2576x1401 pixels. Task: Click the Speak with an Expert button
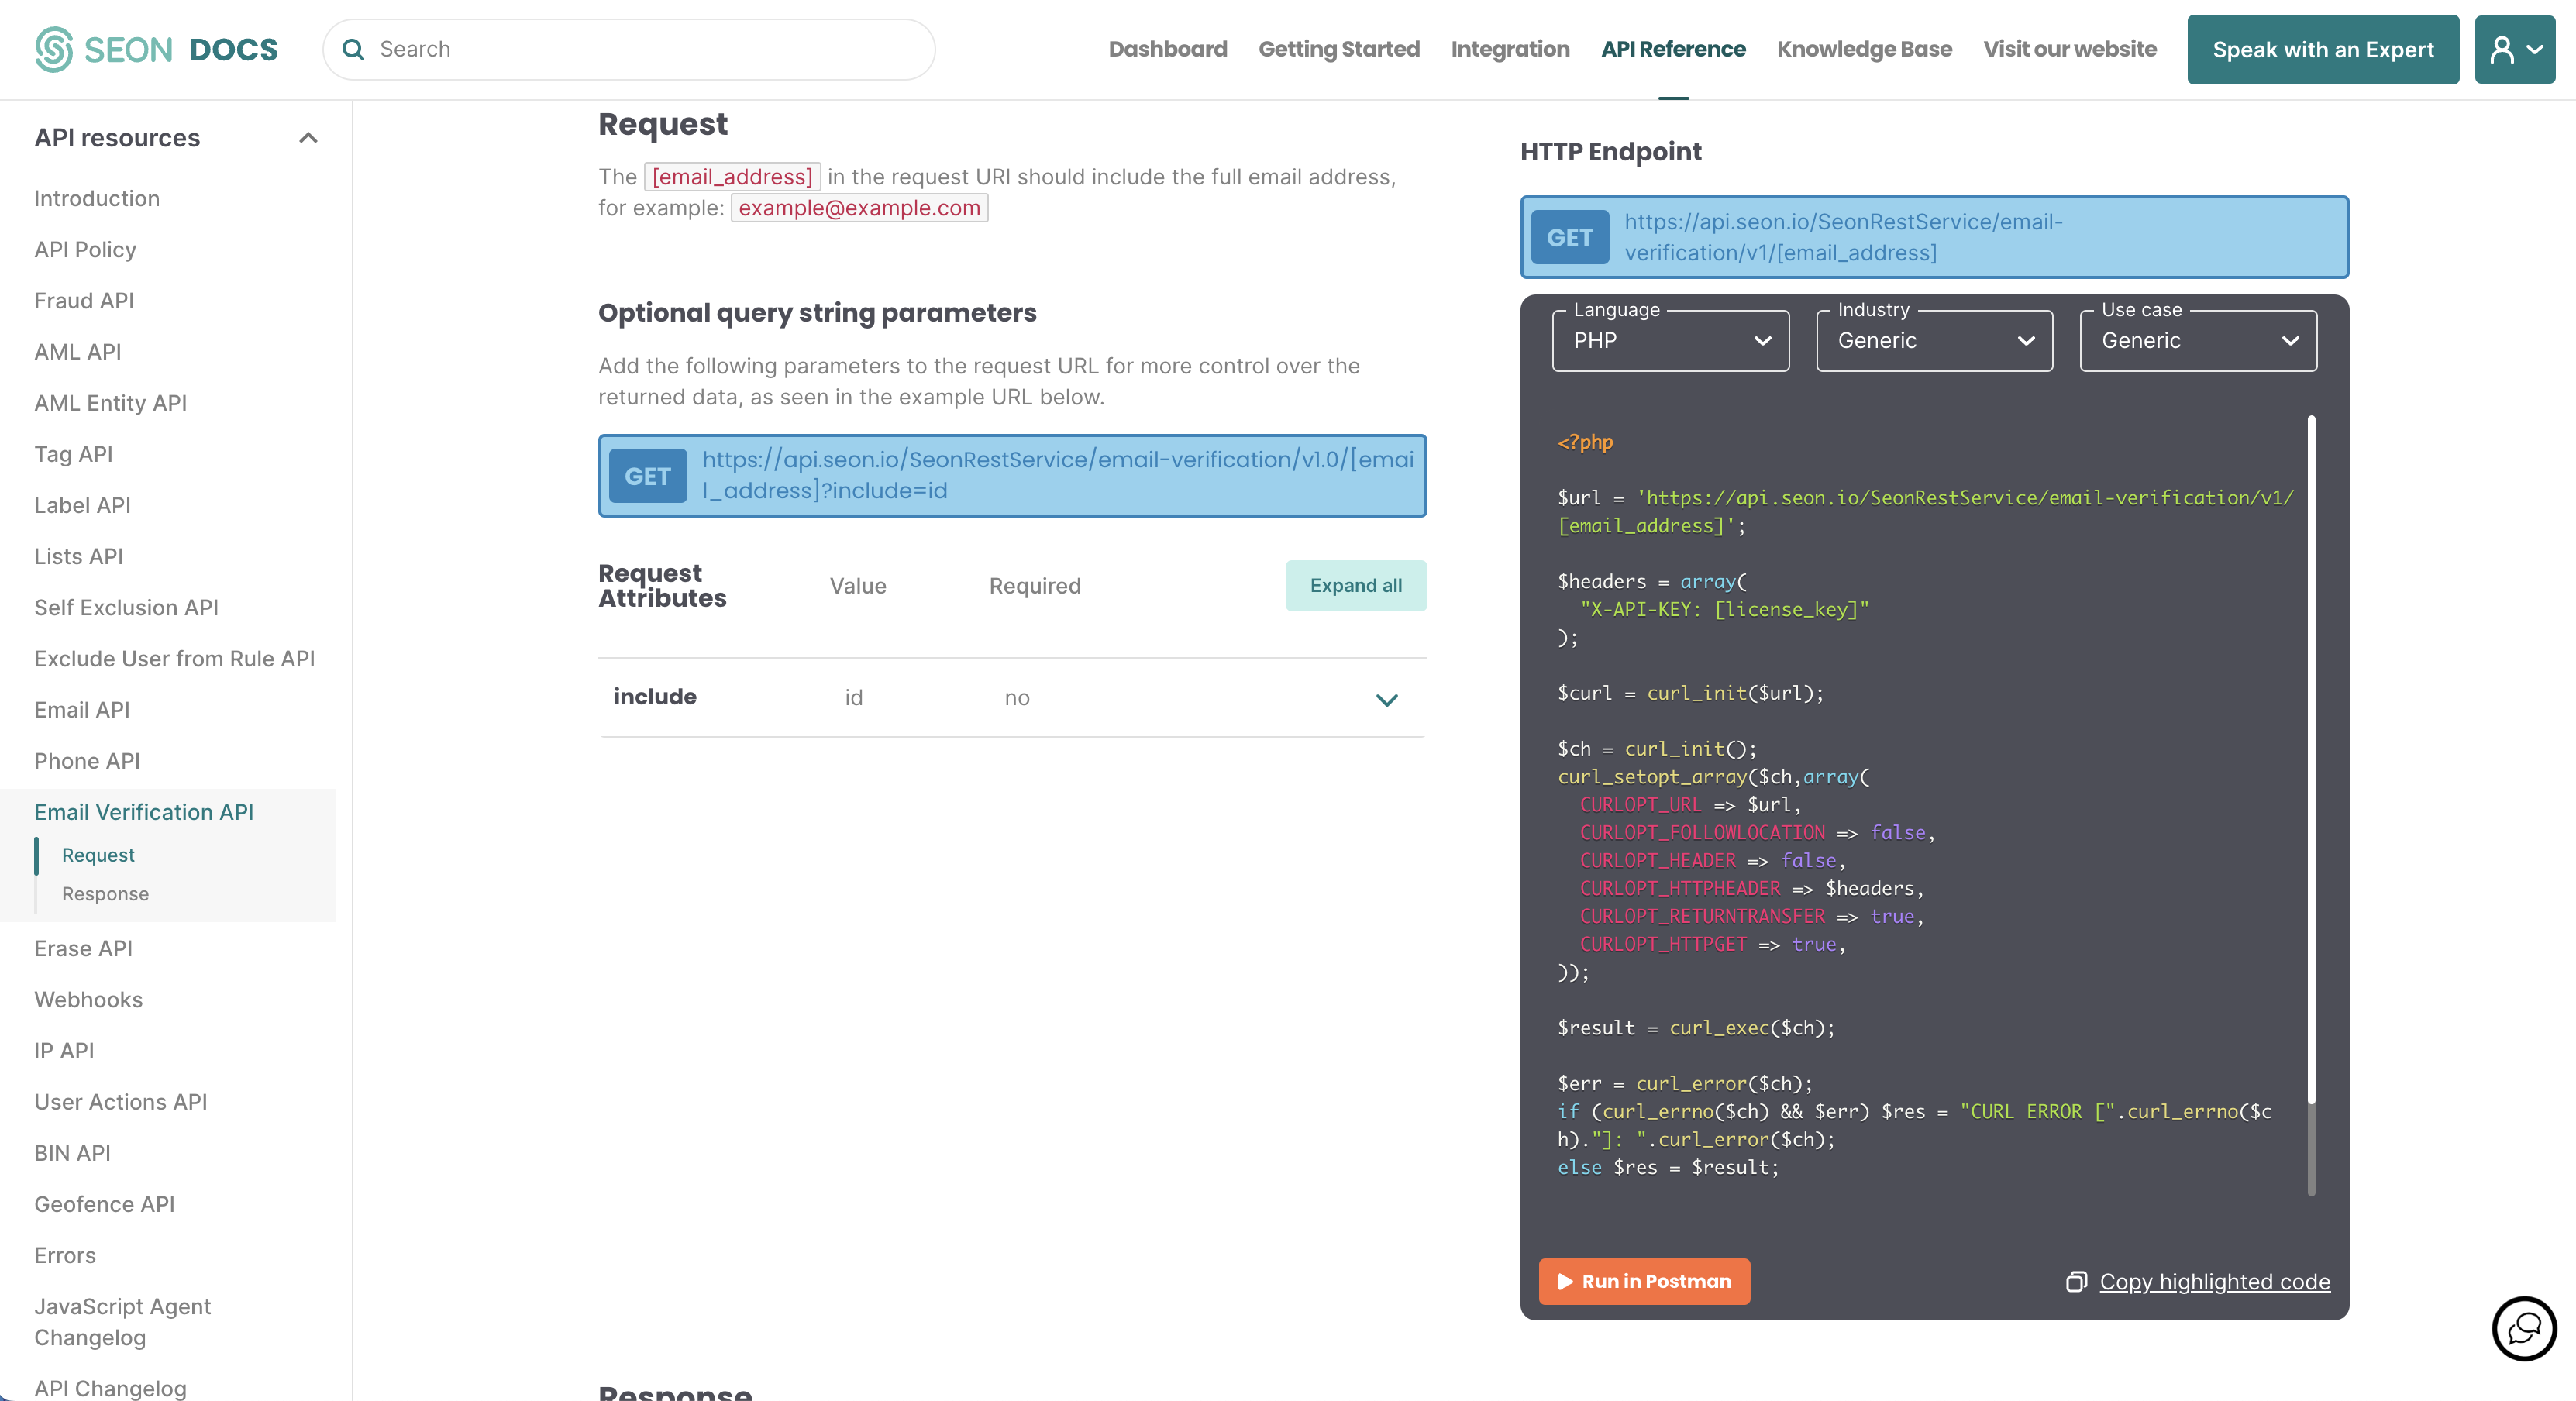pos(2322,49)
